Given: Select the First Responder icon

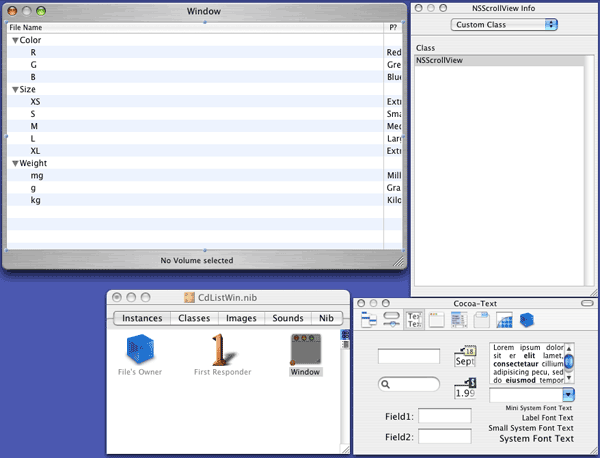Looking at the screenshot, I should pyautogui.click(x=219, y=351).
